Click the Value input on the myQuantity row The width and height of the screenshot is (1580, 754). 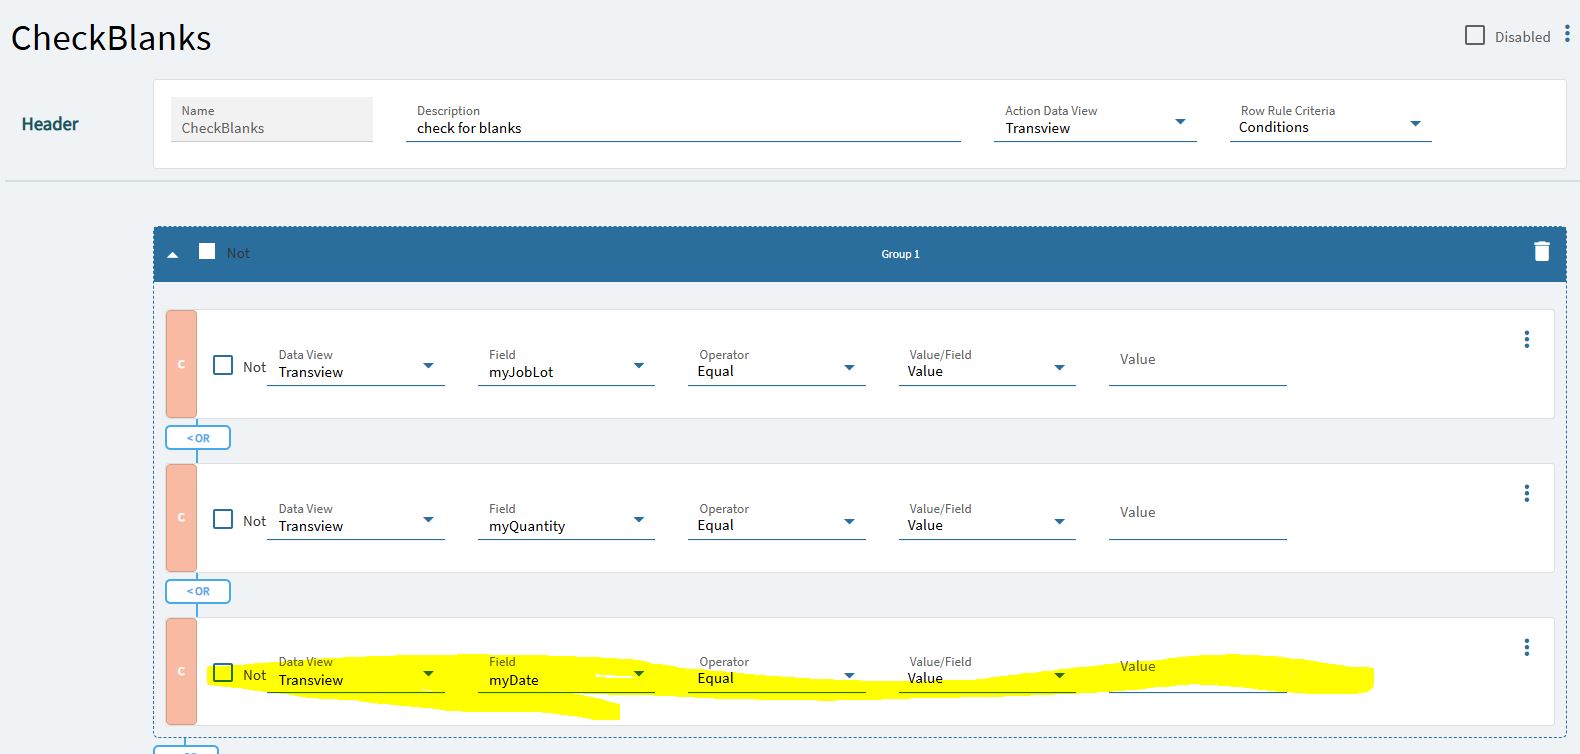1198,519
